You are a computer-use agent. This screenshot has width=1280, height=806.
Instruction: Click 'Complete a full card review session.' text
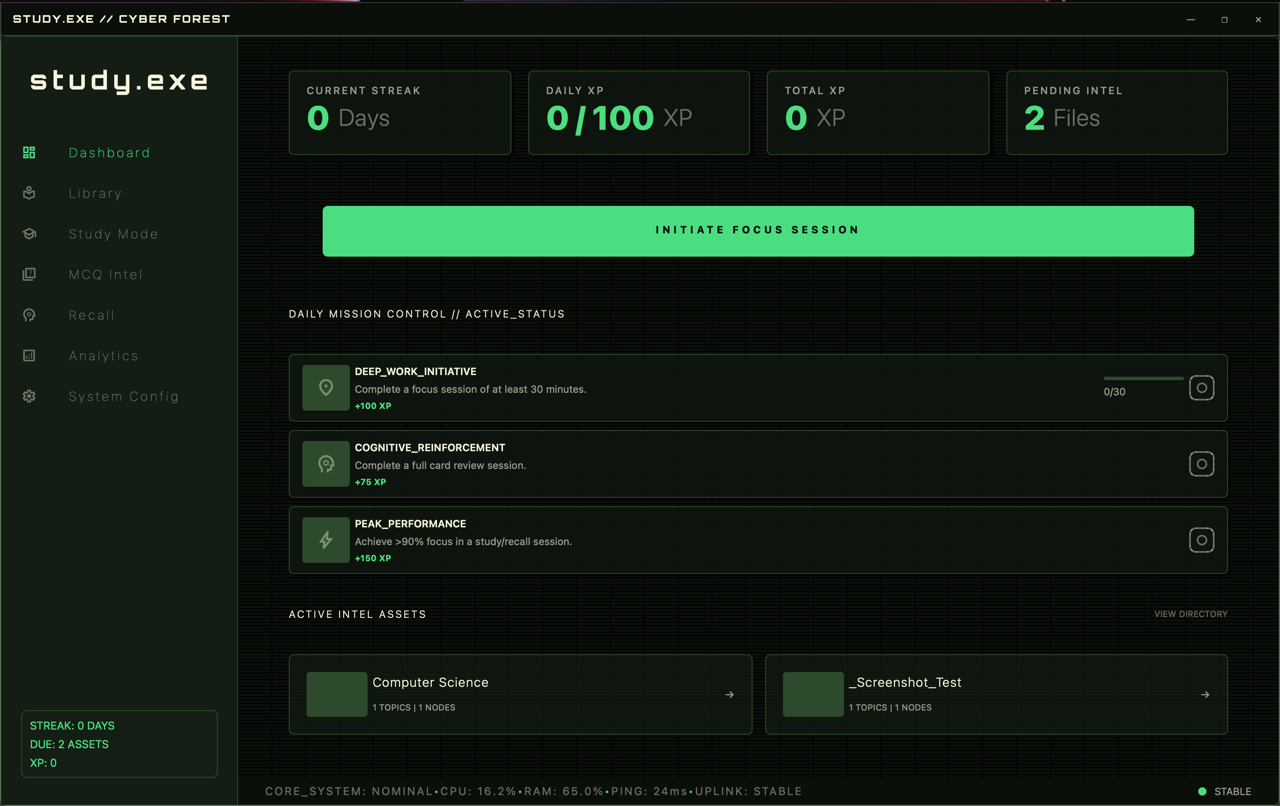coord(440,465)
